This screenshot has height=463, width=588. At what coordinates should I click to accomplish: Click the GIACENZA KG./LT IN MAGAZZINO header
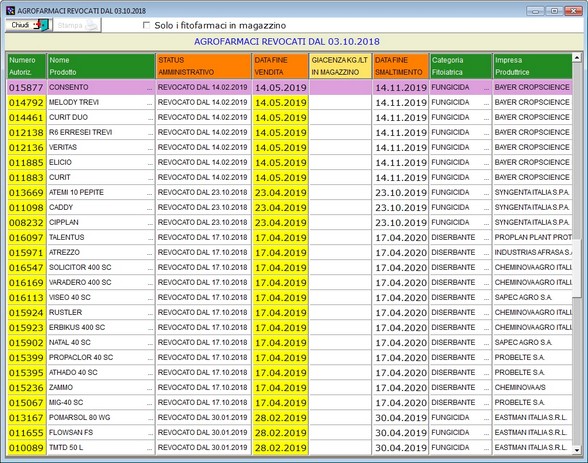click(x=340, y=66)
